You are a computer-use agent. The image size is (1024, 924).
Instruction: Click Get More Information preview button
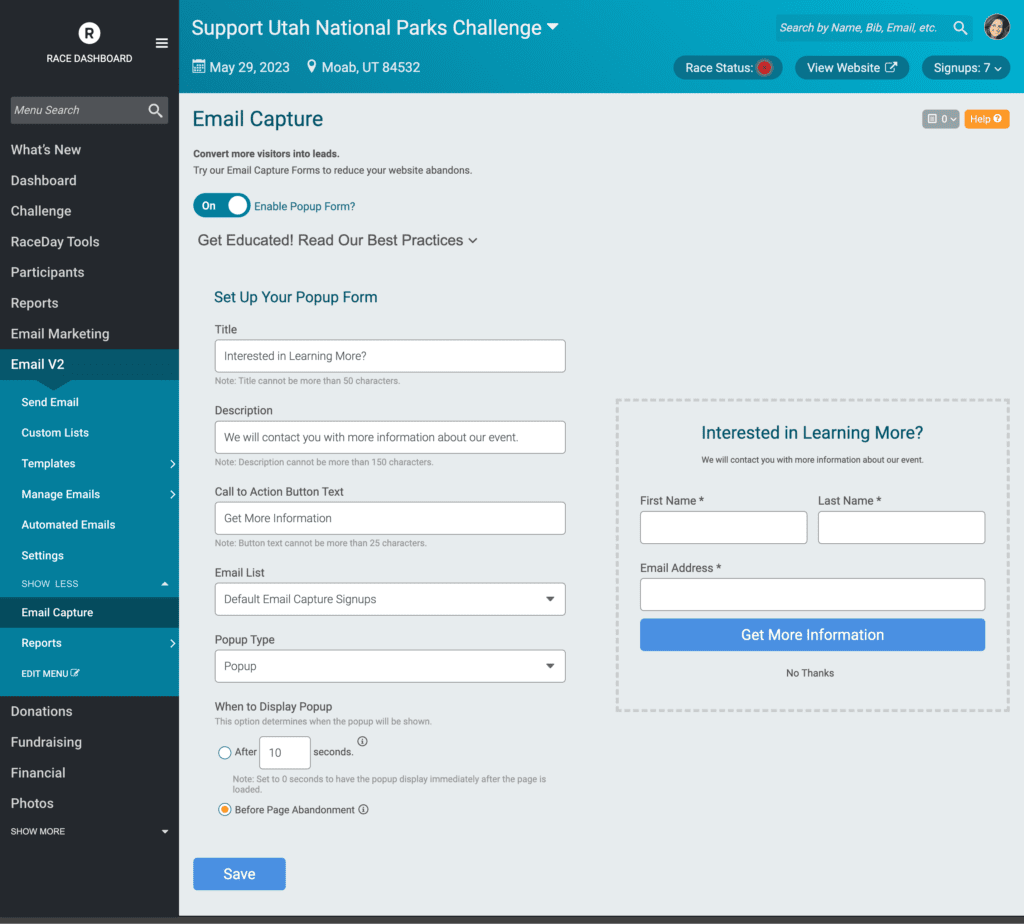coord(812,635)
